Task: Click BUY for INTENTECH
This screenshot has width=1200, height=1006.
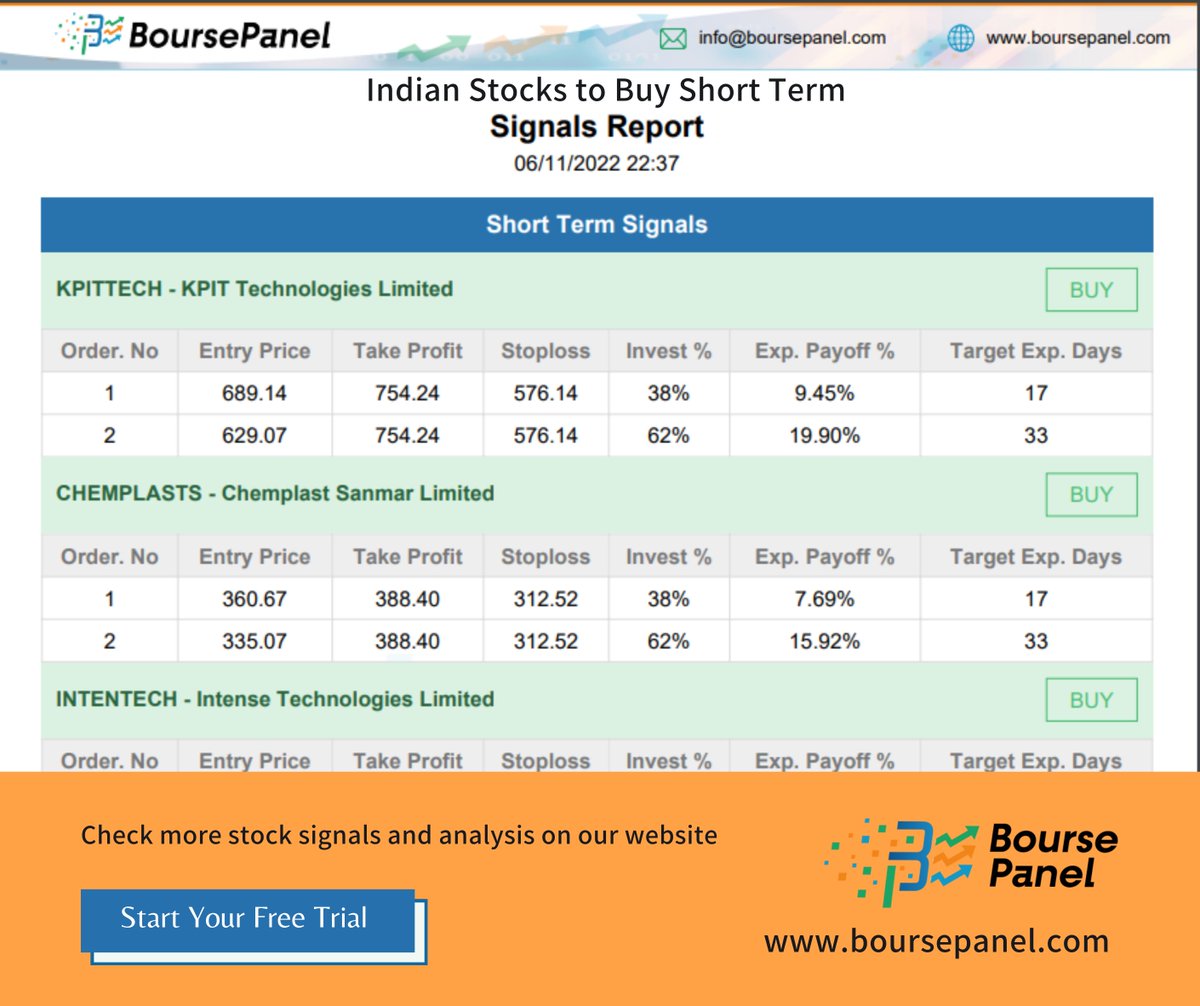Action: (x=1091, y=700)
